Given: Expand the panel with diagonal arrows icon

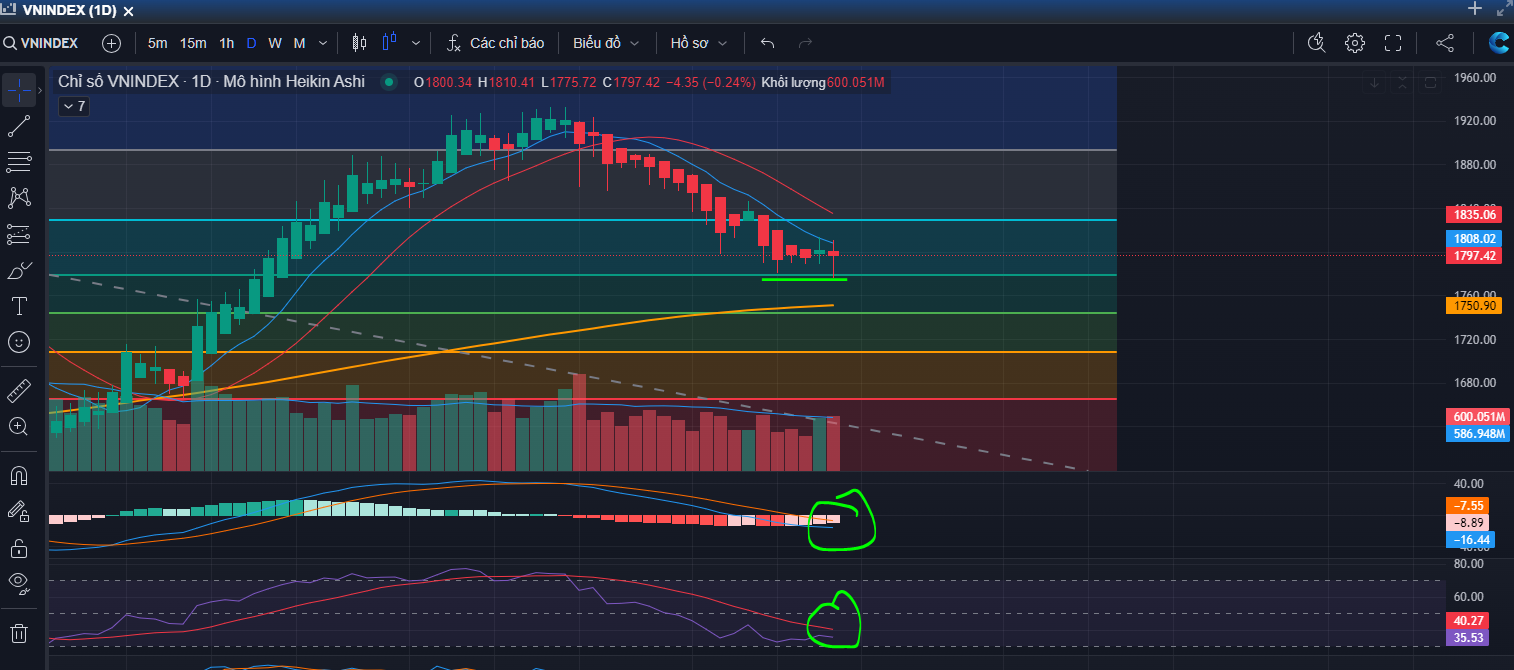Looking at the screenshot, I should (x=1504, y=9).
